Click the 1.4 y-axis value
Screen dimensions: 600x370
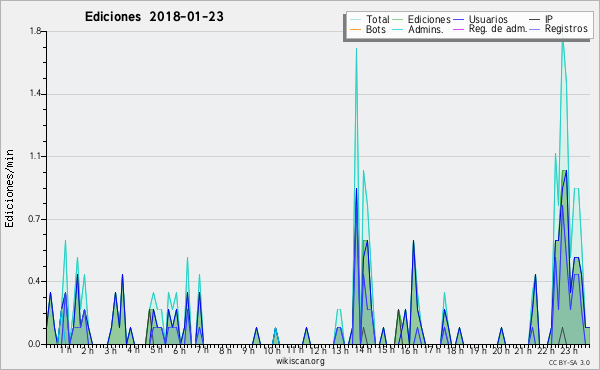point(36,94)
